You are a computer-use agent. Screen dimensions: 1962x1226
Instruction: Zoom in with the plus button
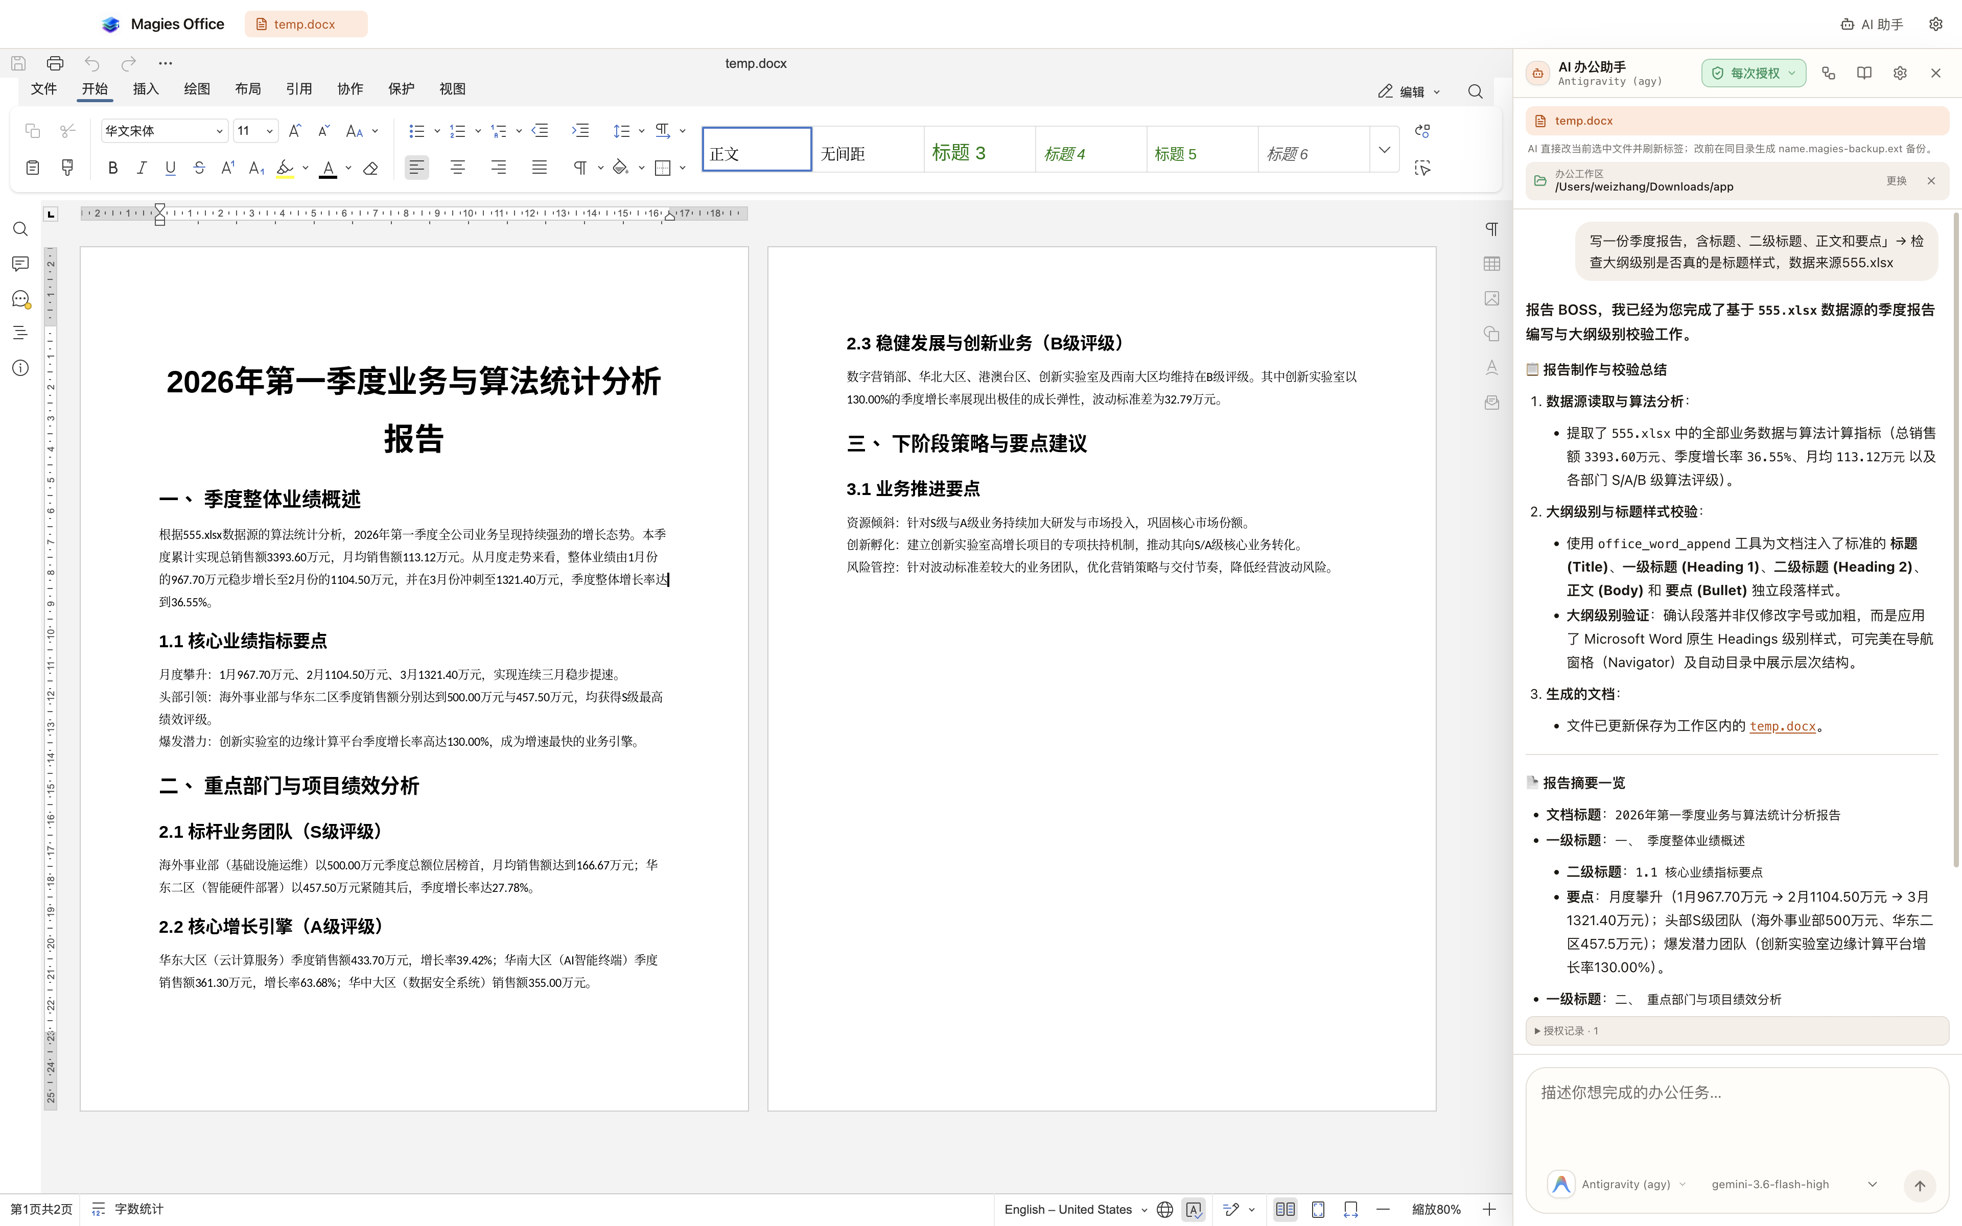coord(1489,1210)
